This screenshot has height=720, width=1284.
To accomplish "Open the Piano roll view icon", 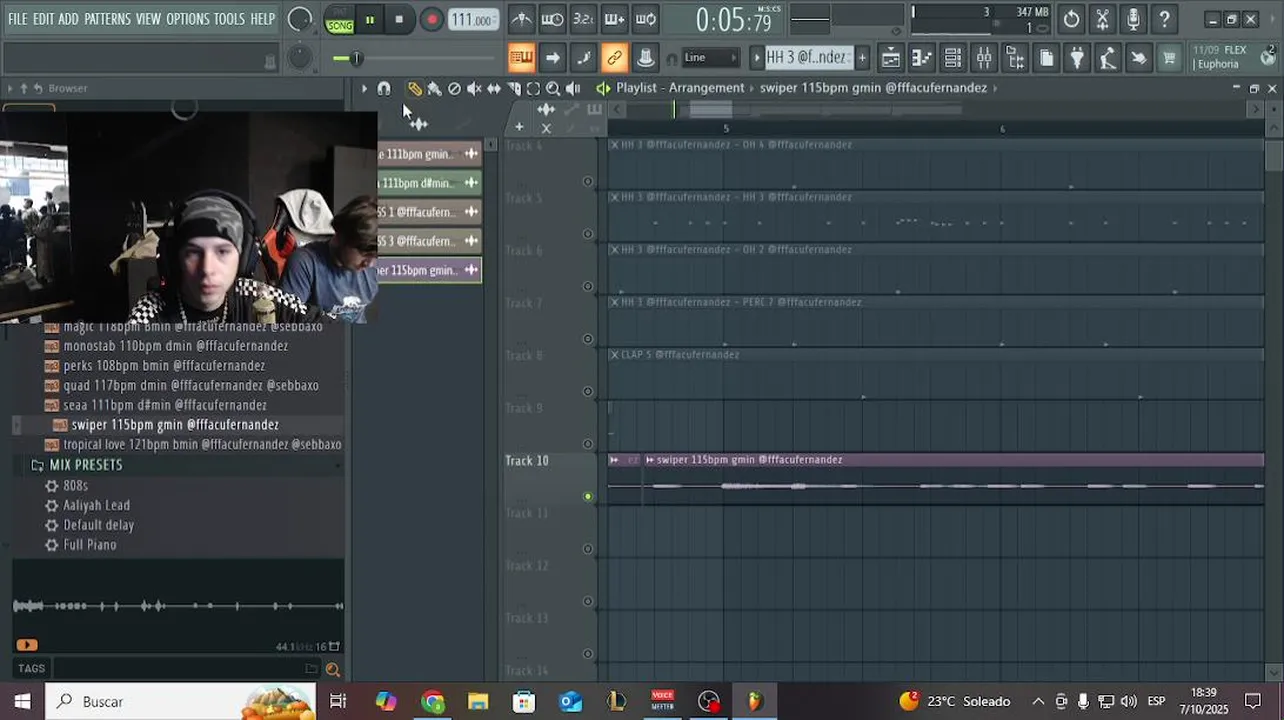I will [x=921, y=58].
